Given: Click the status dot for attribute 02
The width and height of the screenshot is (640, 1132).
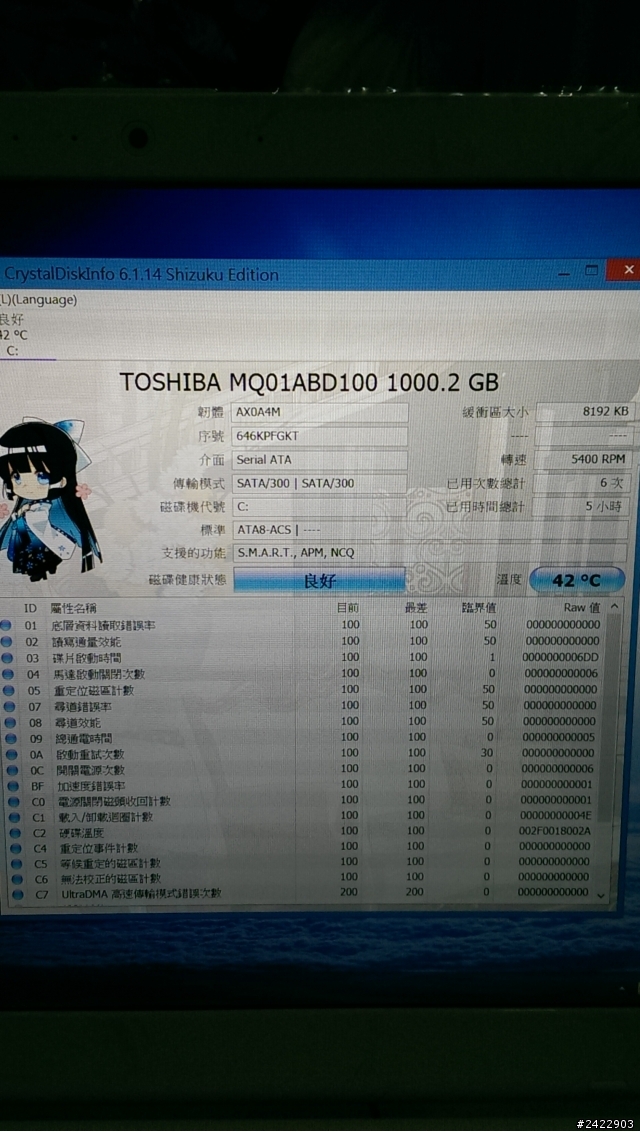Looking at the screenshot, I should (x=6, y=642).
